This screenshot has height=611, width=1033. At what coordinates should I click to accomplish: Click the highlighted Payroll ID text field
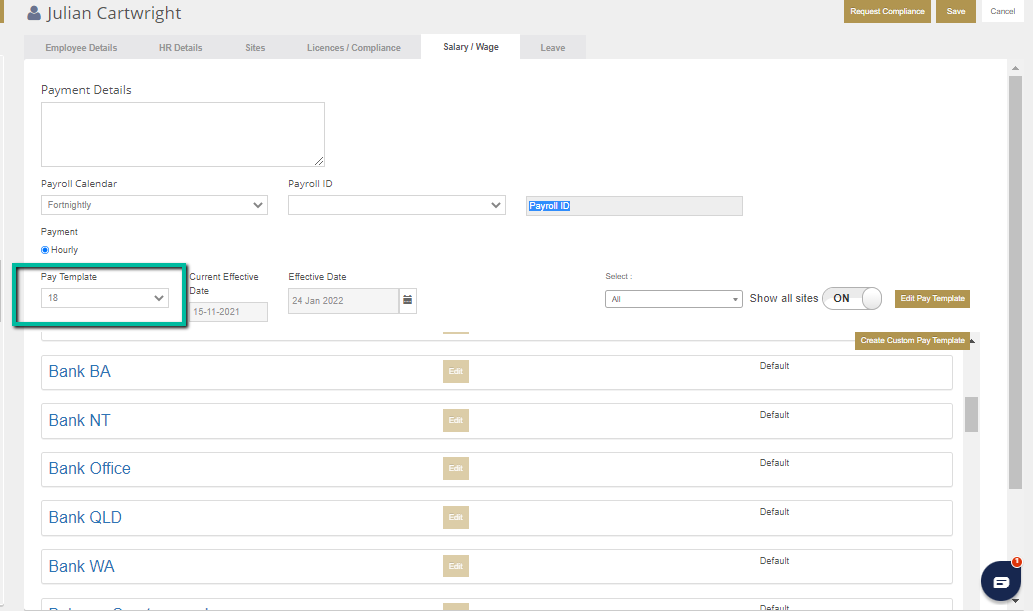(634, 206)
